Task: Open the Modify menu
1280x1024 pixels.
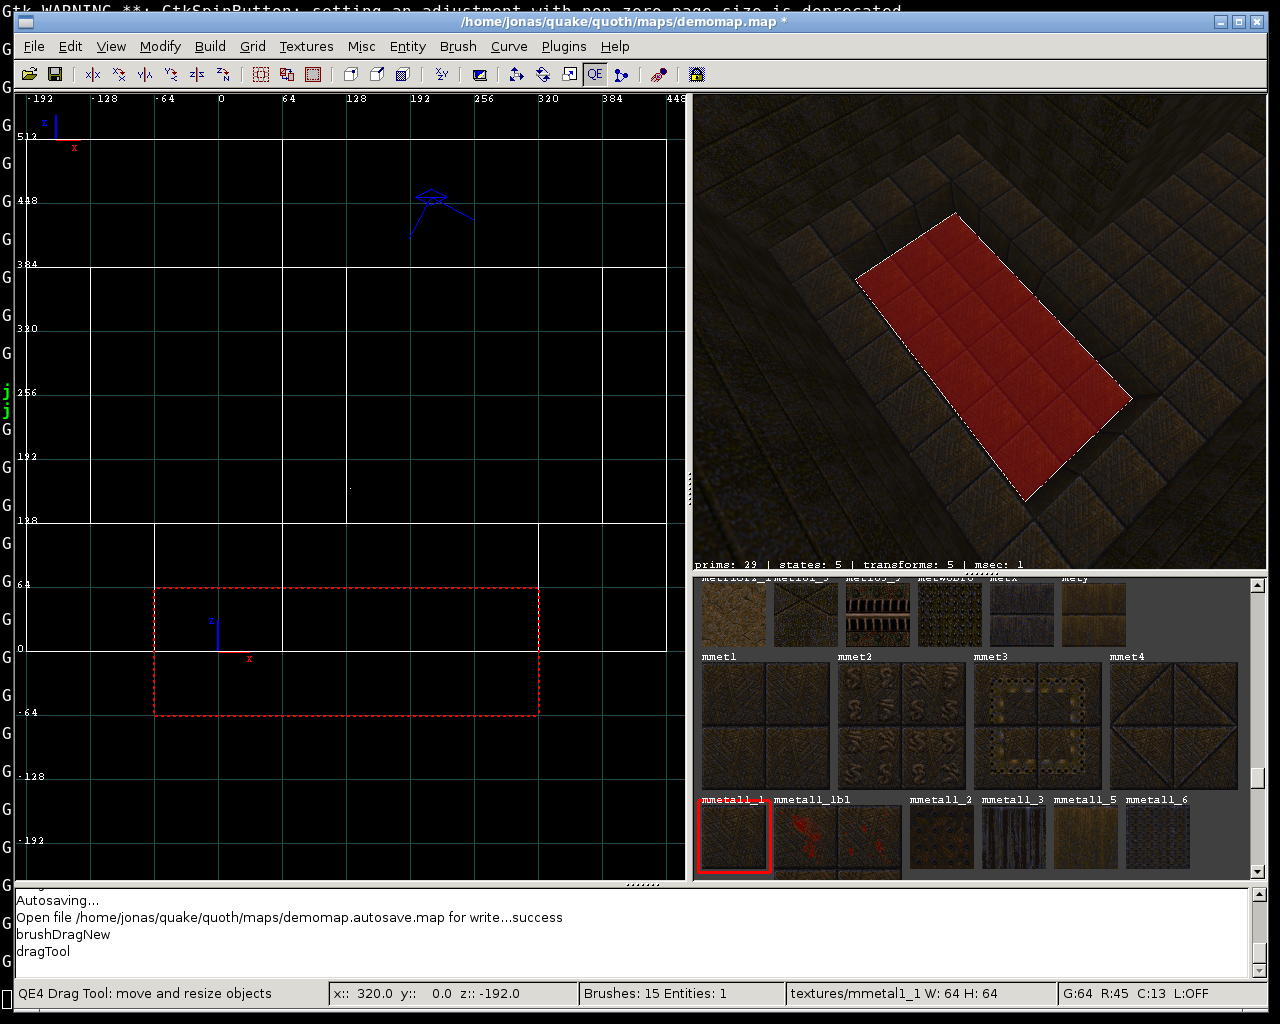Action: [x=160, y=46]
